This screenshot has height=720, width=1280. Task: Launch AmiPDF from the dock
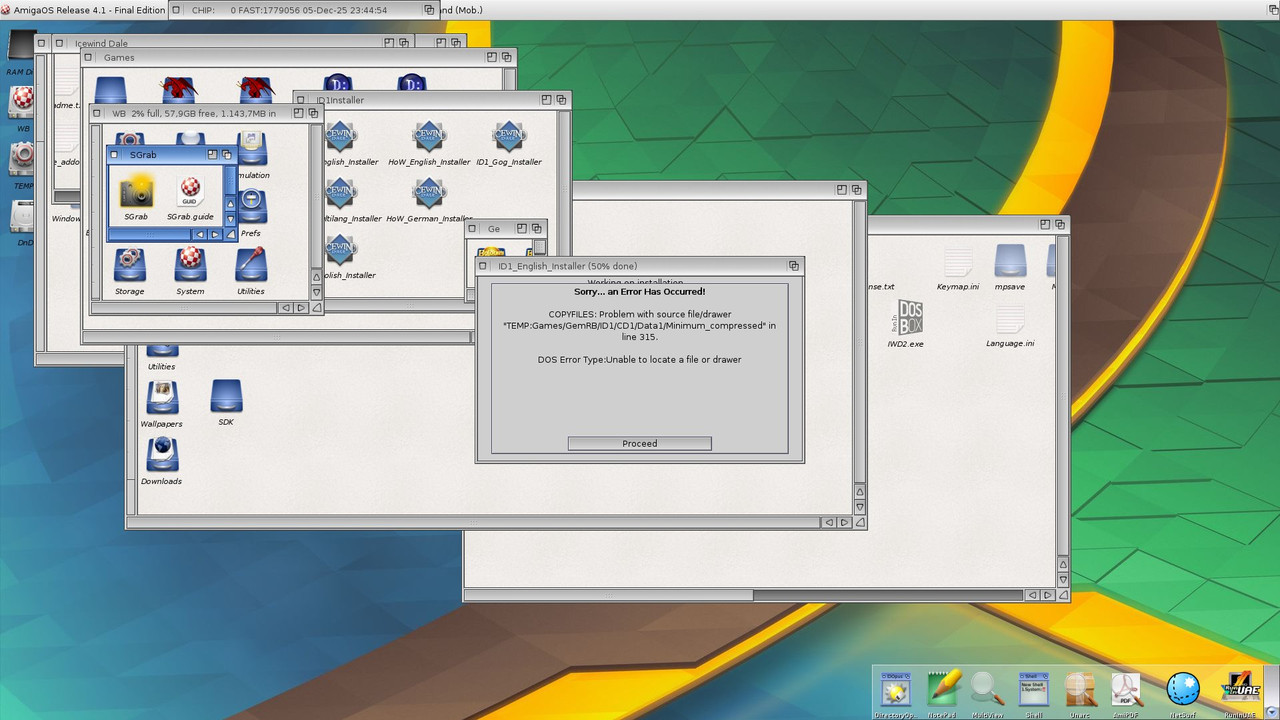(x=1127, y=690)
